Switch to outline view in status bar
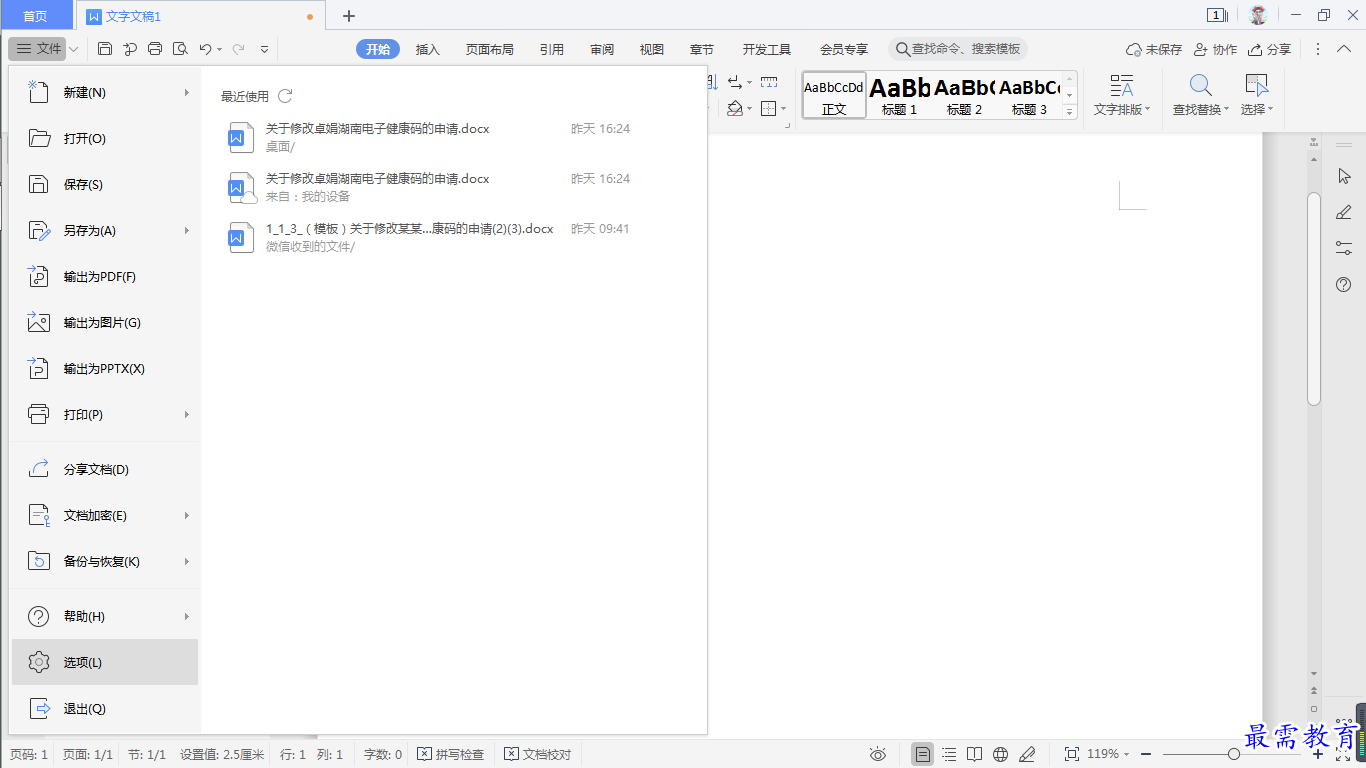 (949, 754)
